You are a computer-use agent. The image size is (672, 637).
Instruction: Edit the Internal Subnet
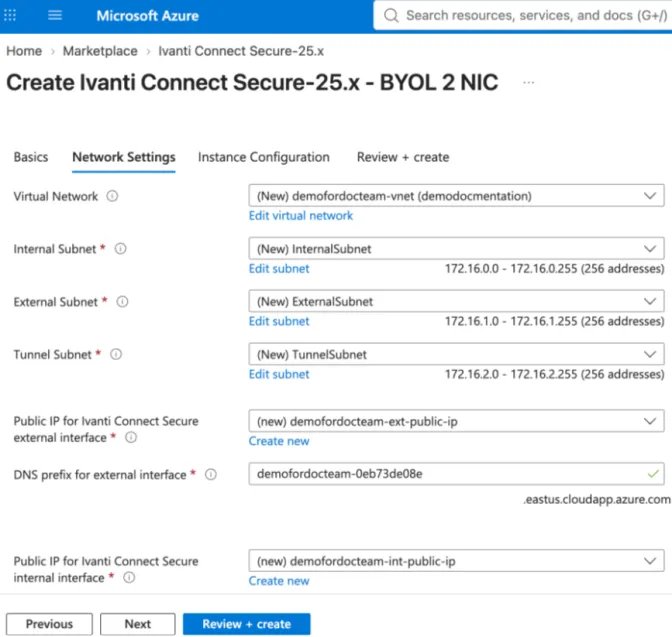tap(279, 269)
